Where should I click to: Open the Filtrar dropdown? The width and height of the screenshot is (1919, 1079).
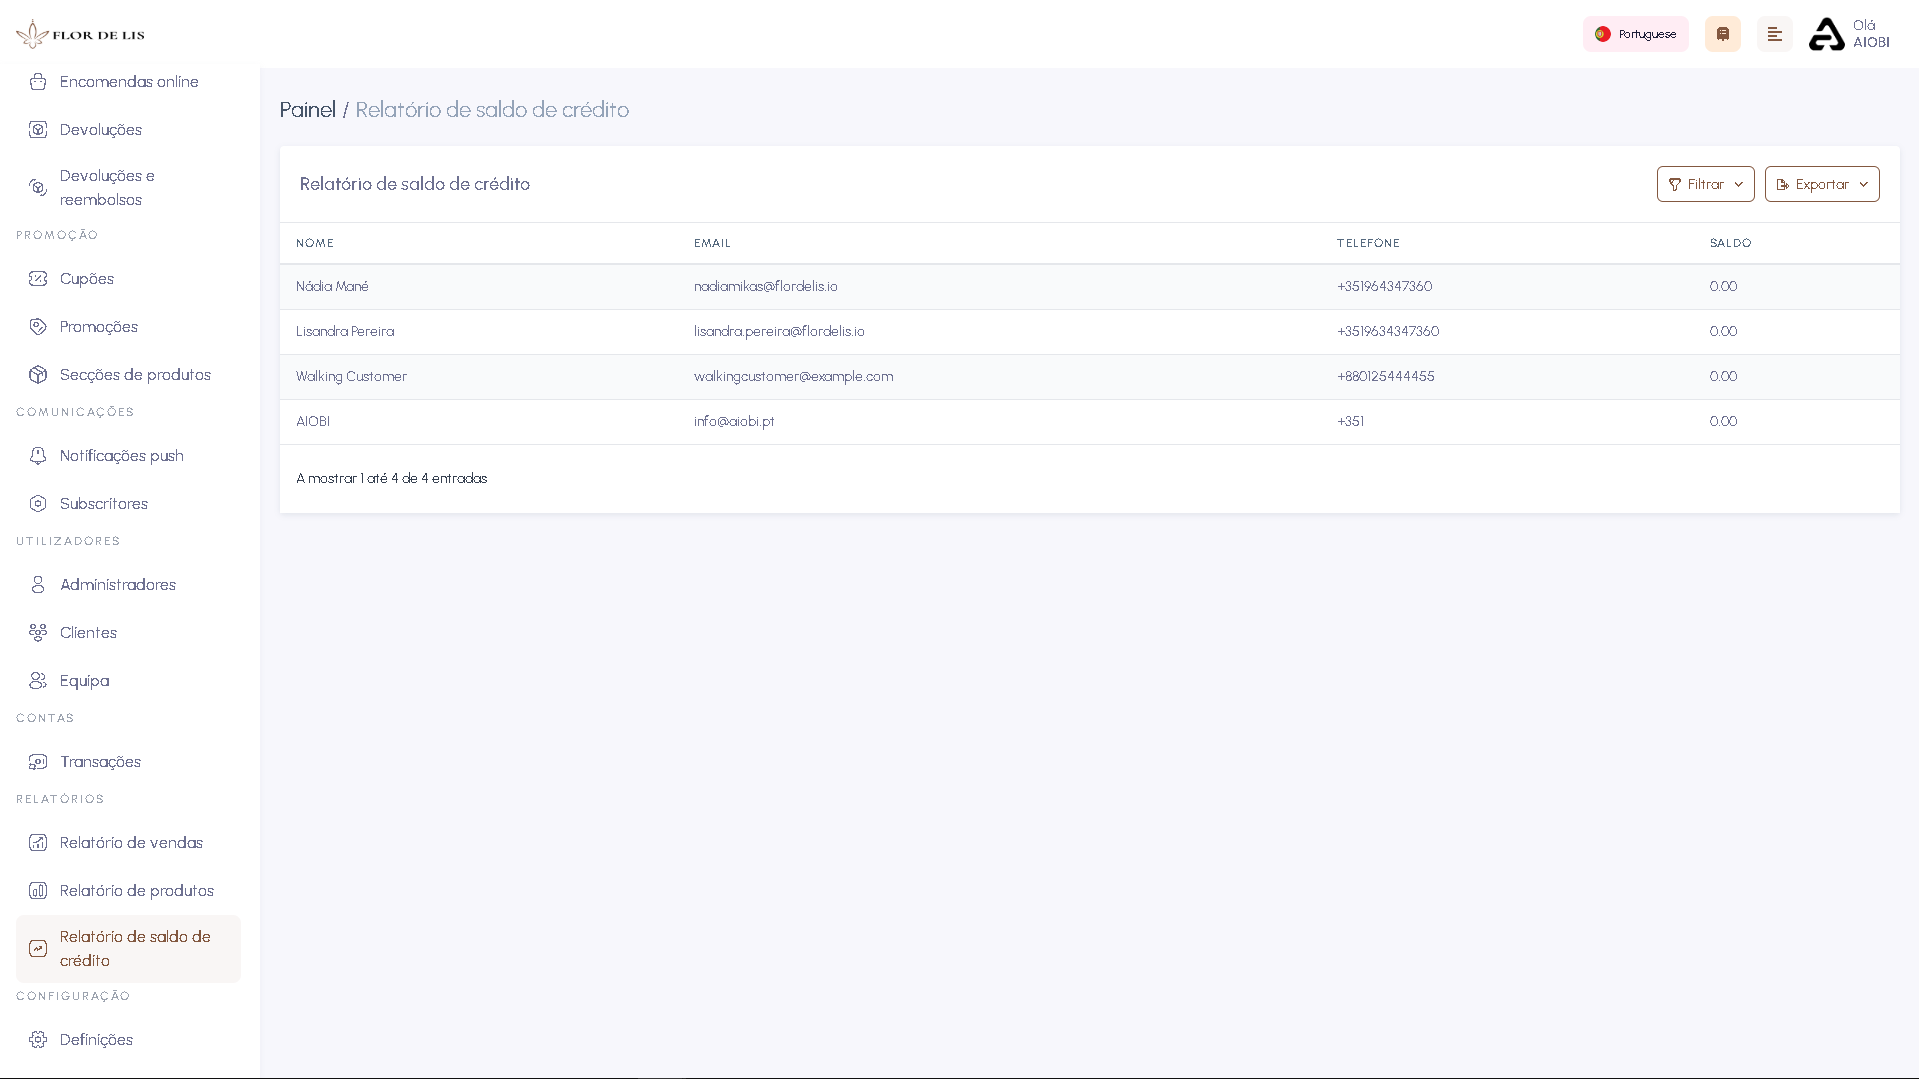coord(1704,183)
